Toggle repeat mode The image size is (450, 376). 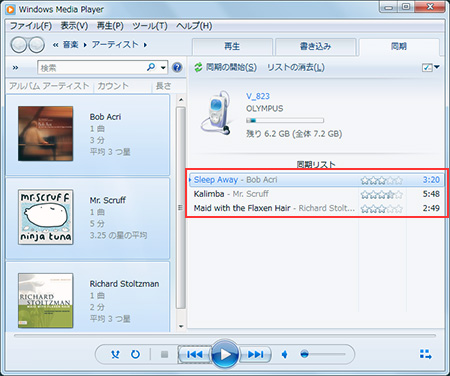click(135, 354)
